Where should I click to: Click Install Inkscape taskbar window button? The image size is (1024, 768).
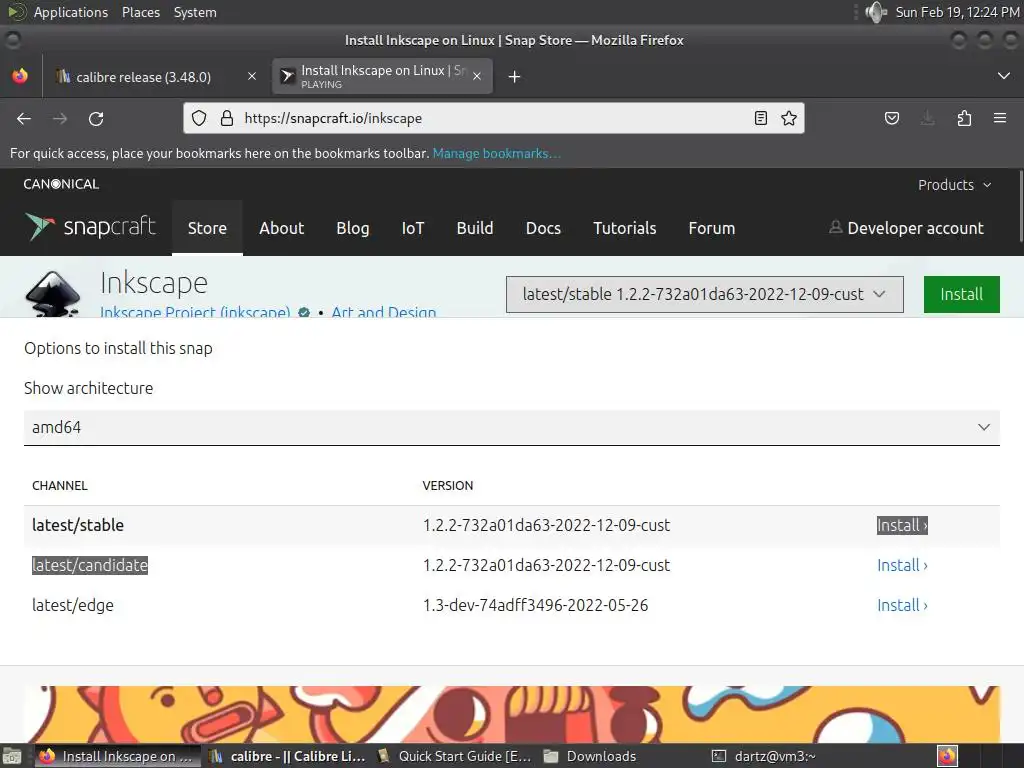coord(116,756)
